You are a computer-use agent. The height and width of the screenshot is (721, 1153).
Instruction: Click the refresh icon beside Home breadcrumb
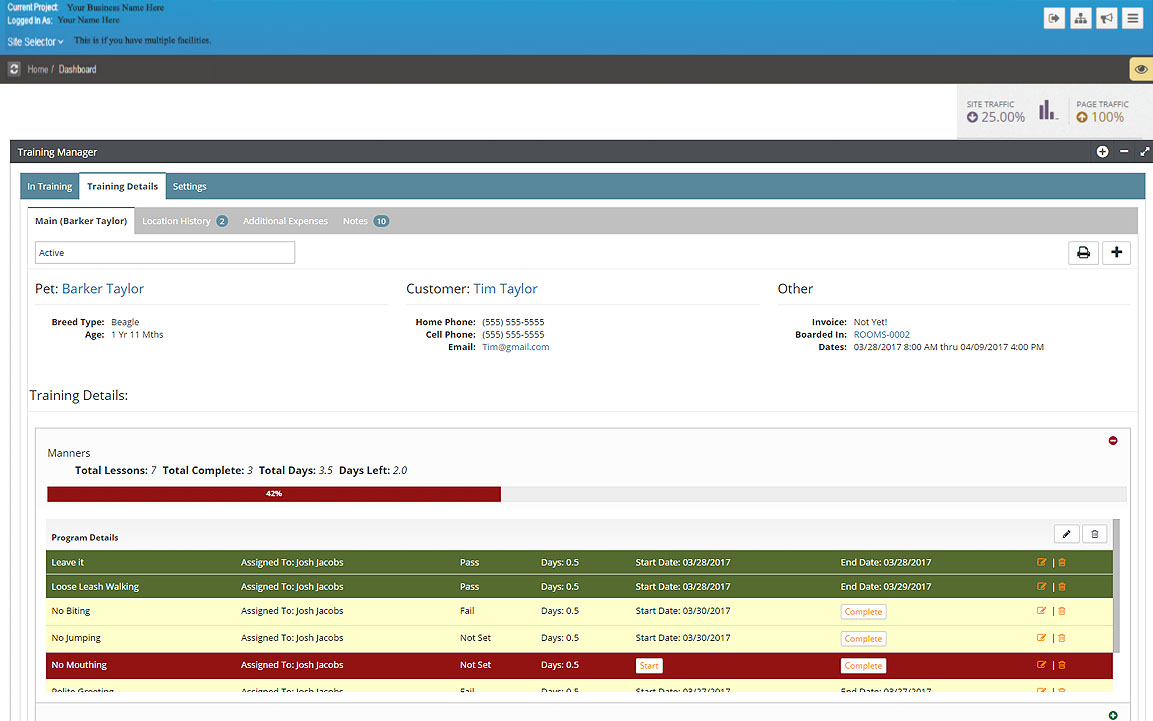[14, 69]
